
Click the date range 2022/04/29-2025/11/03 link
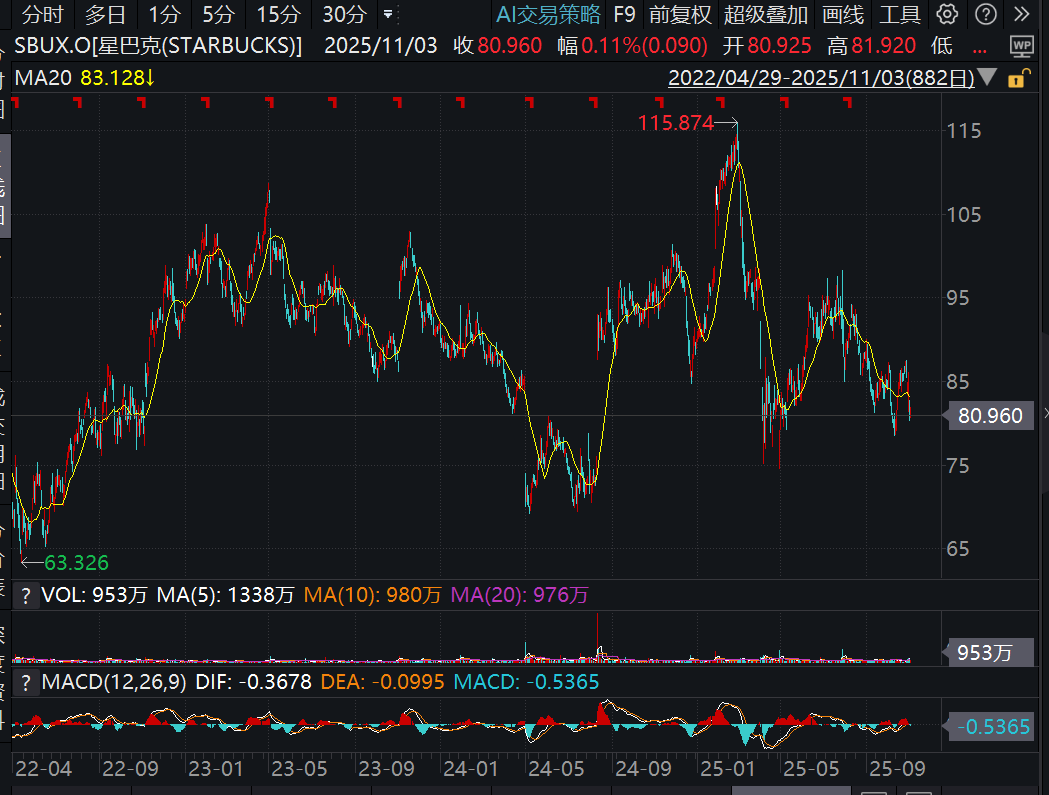coord(820,78)
